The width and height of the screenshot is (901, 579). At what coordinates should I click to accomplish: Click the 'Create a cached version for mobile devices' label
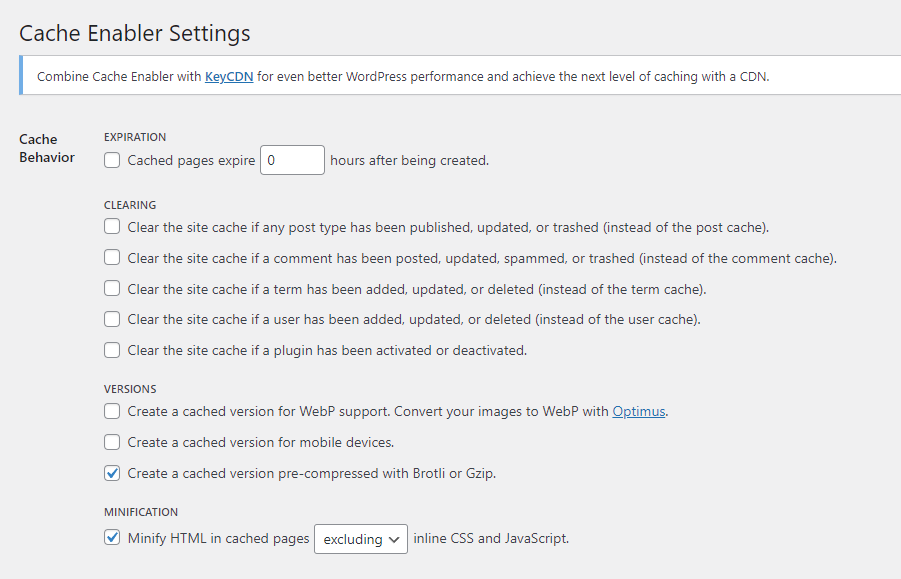(x=261, y=442)
